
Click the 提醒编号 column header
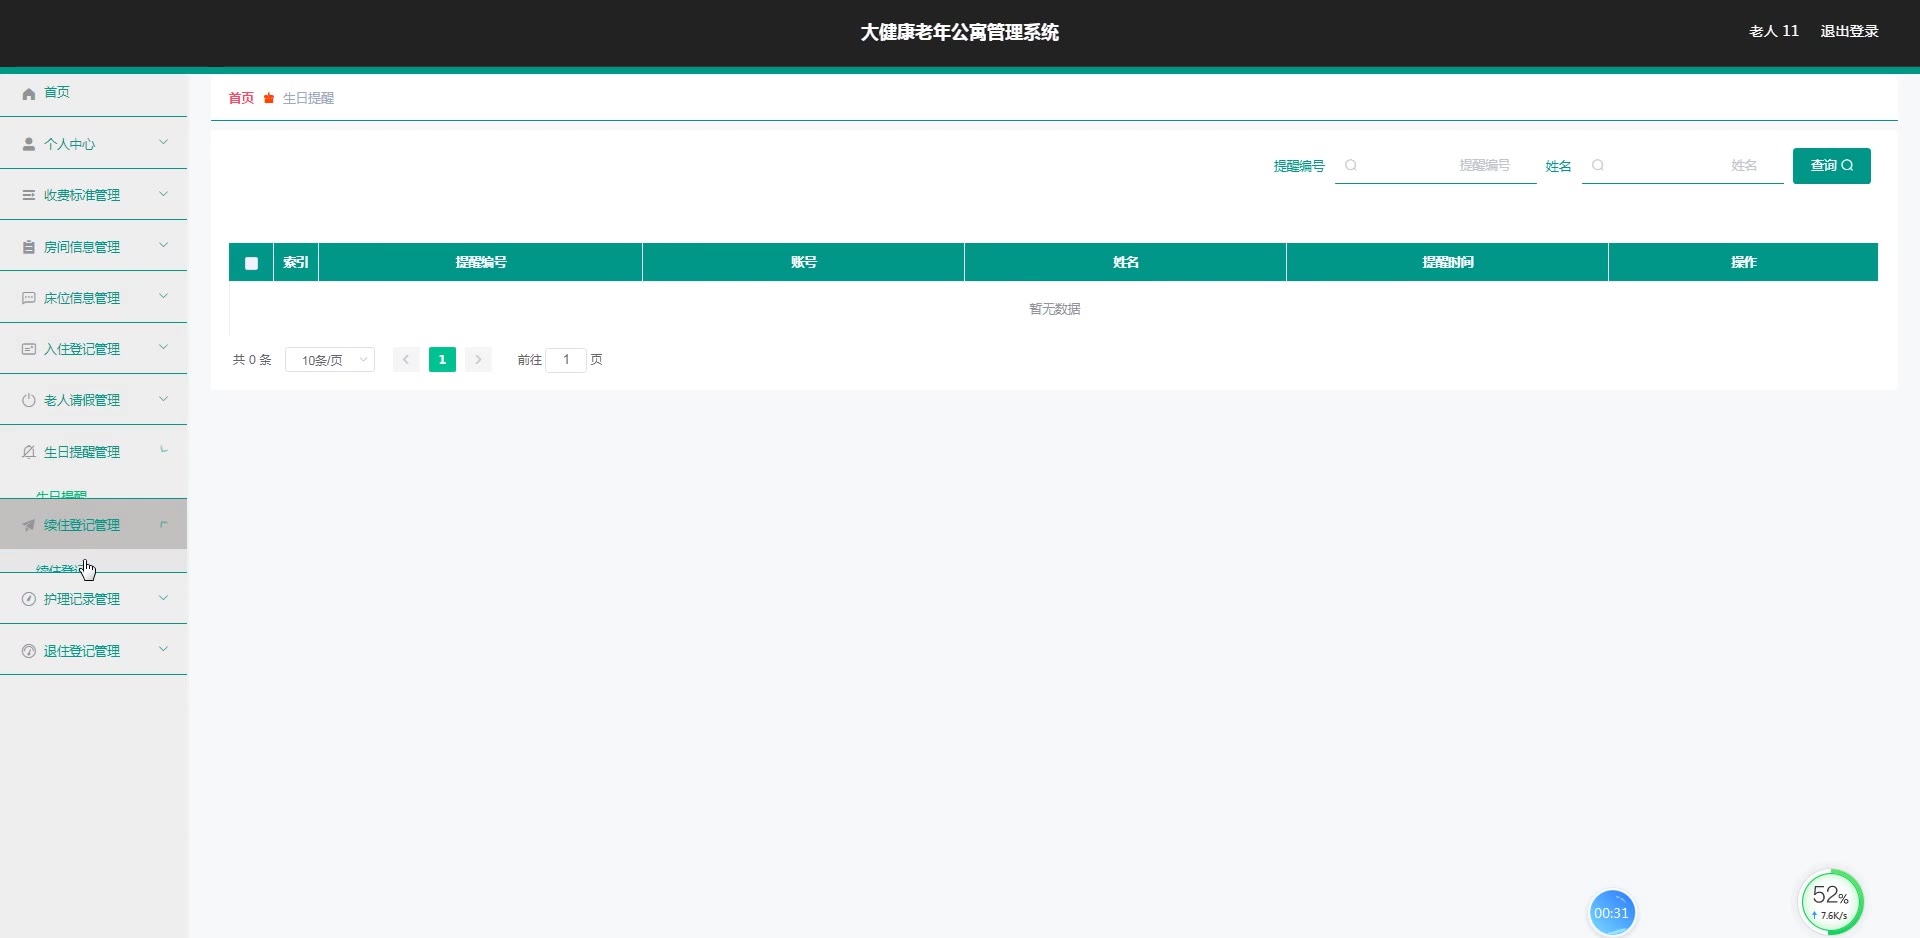point(481,262)
